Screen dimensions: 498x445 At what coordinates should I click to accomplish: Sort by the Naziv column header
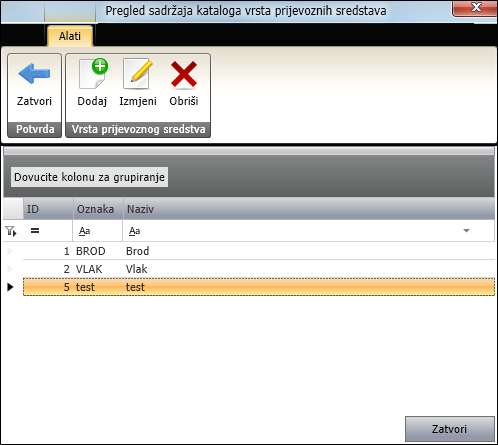click(309, 209)
